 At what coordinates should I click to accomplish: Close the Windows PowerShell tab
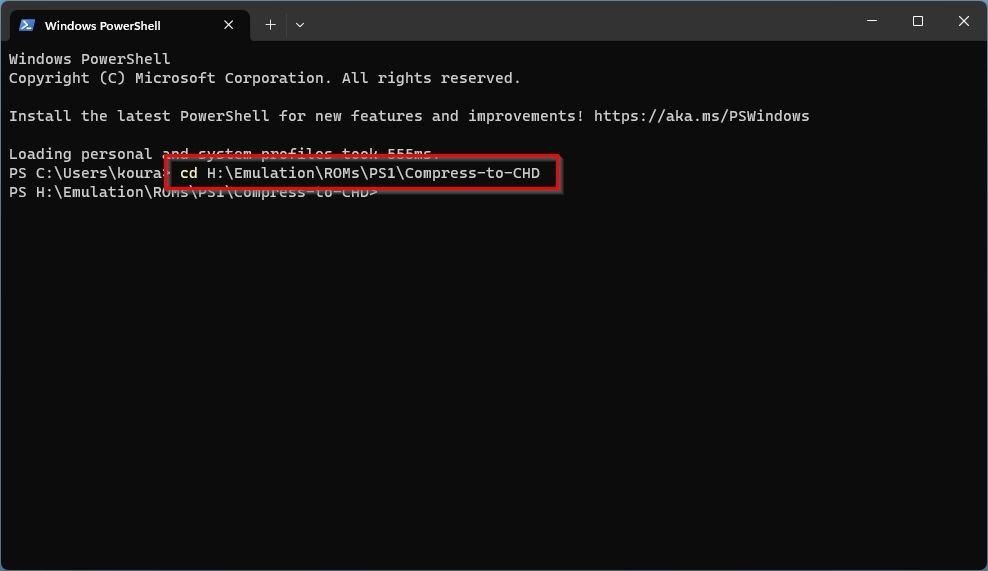[229, 25]
